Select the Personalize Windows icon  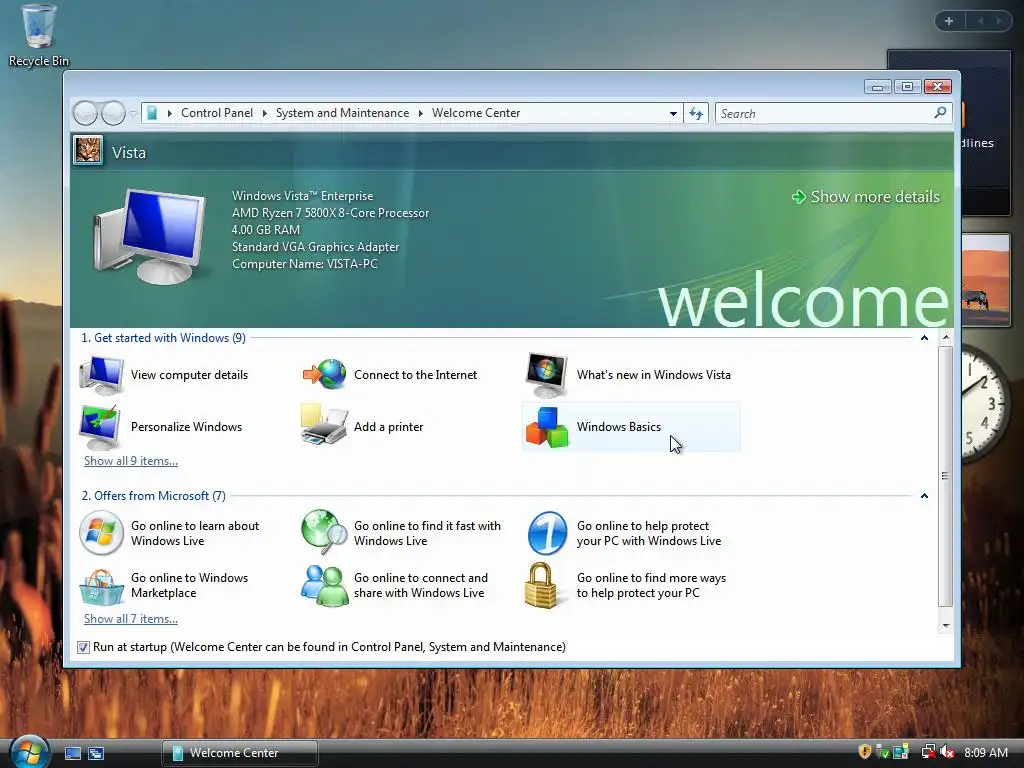(100, 427)
